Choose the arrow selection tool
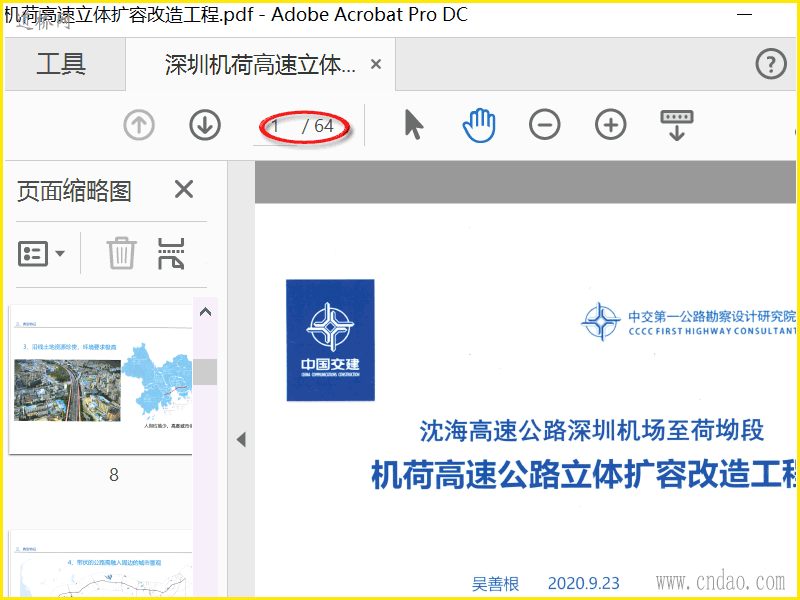This screenshot has height=600, width=800. 414,125
